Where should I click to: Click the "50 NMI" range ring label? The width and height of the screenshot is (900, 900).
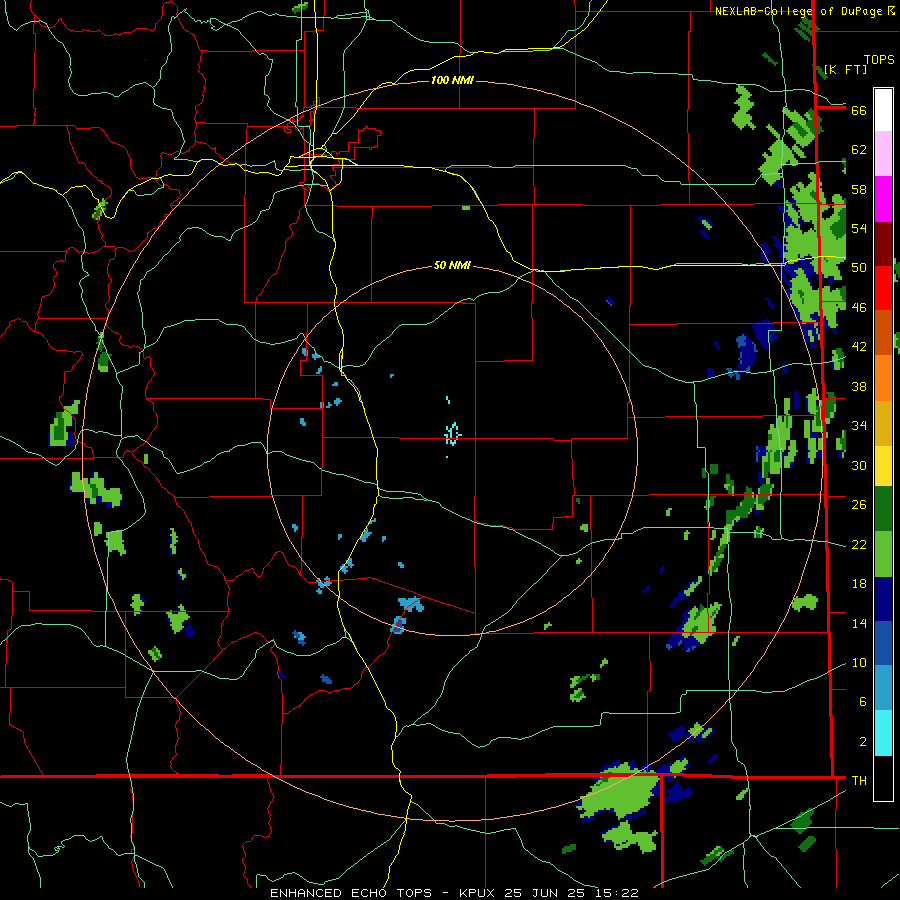(452, 265)
